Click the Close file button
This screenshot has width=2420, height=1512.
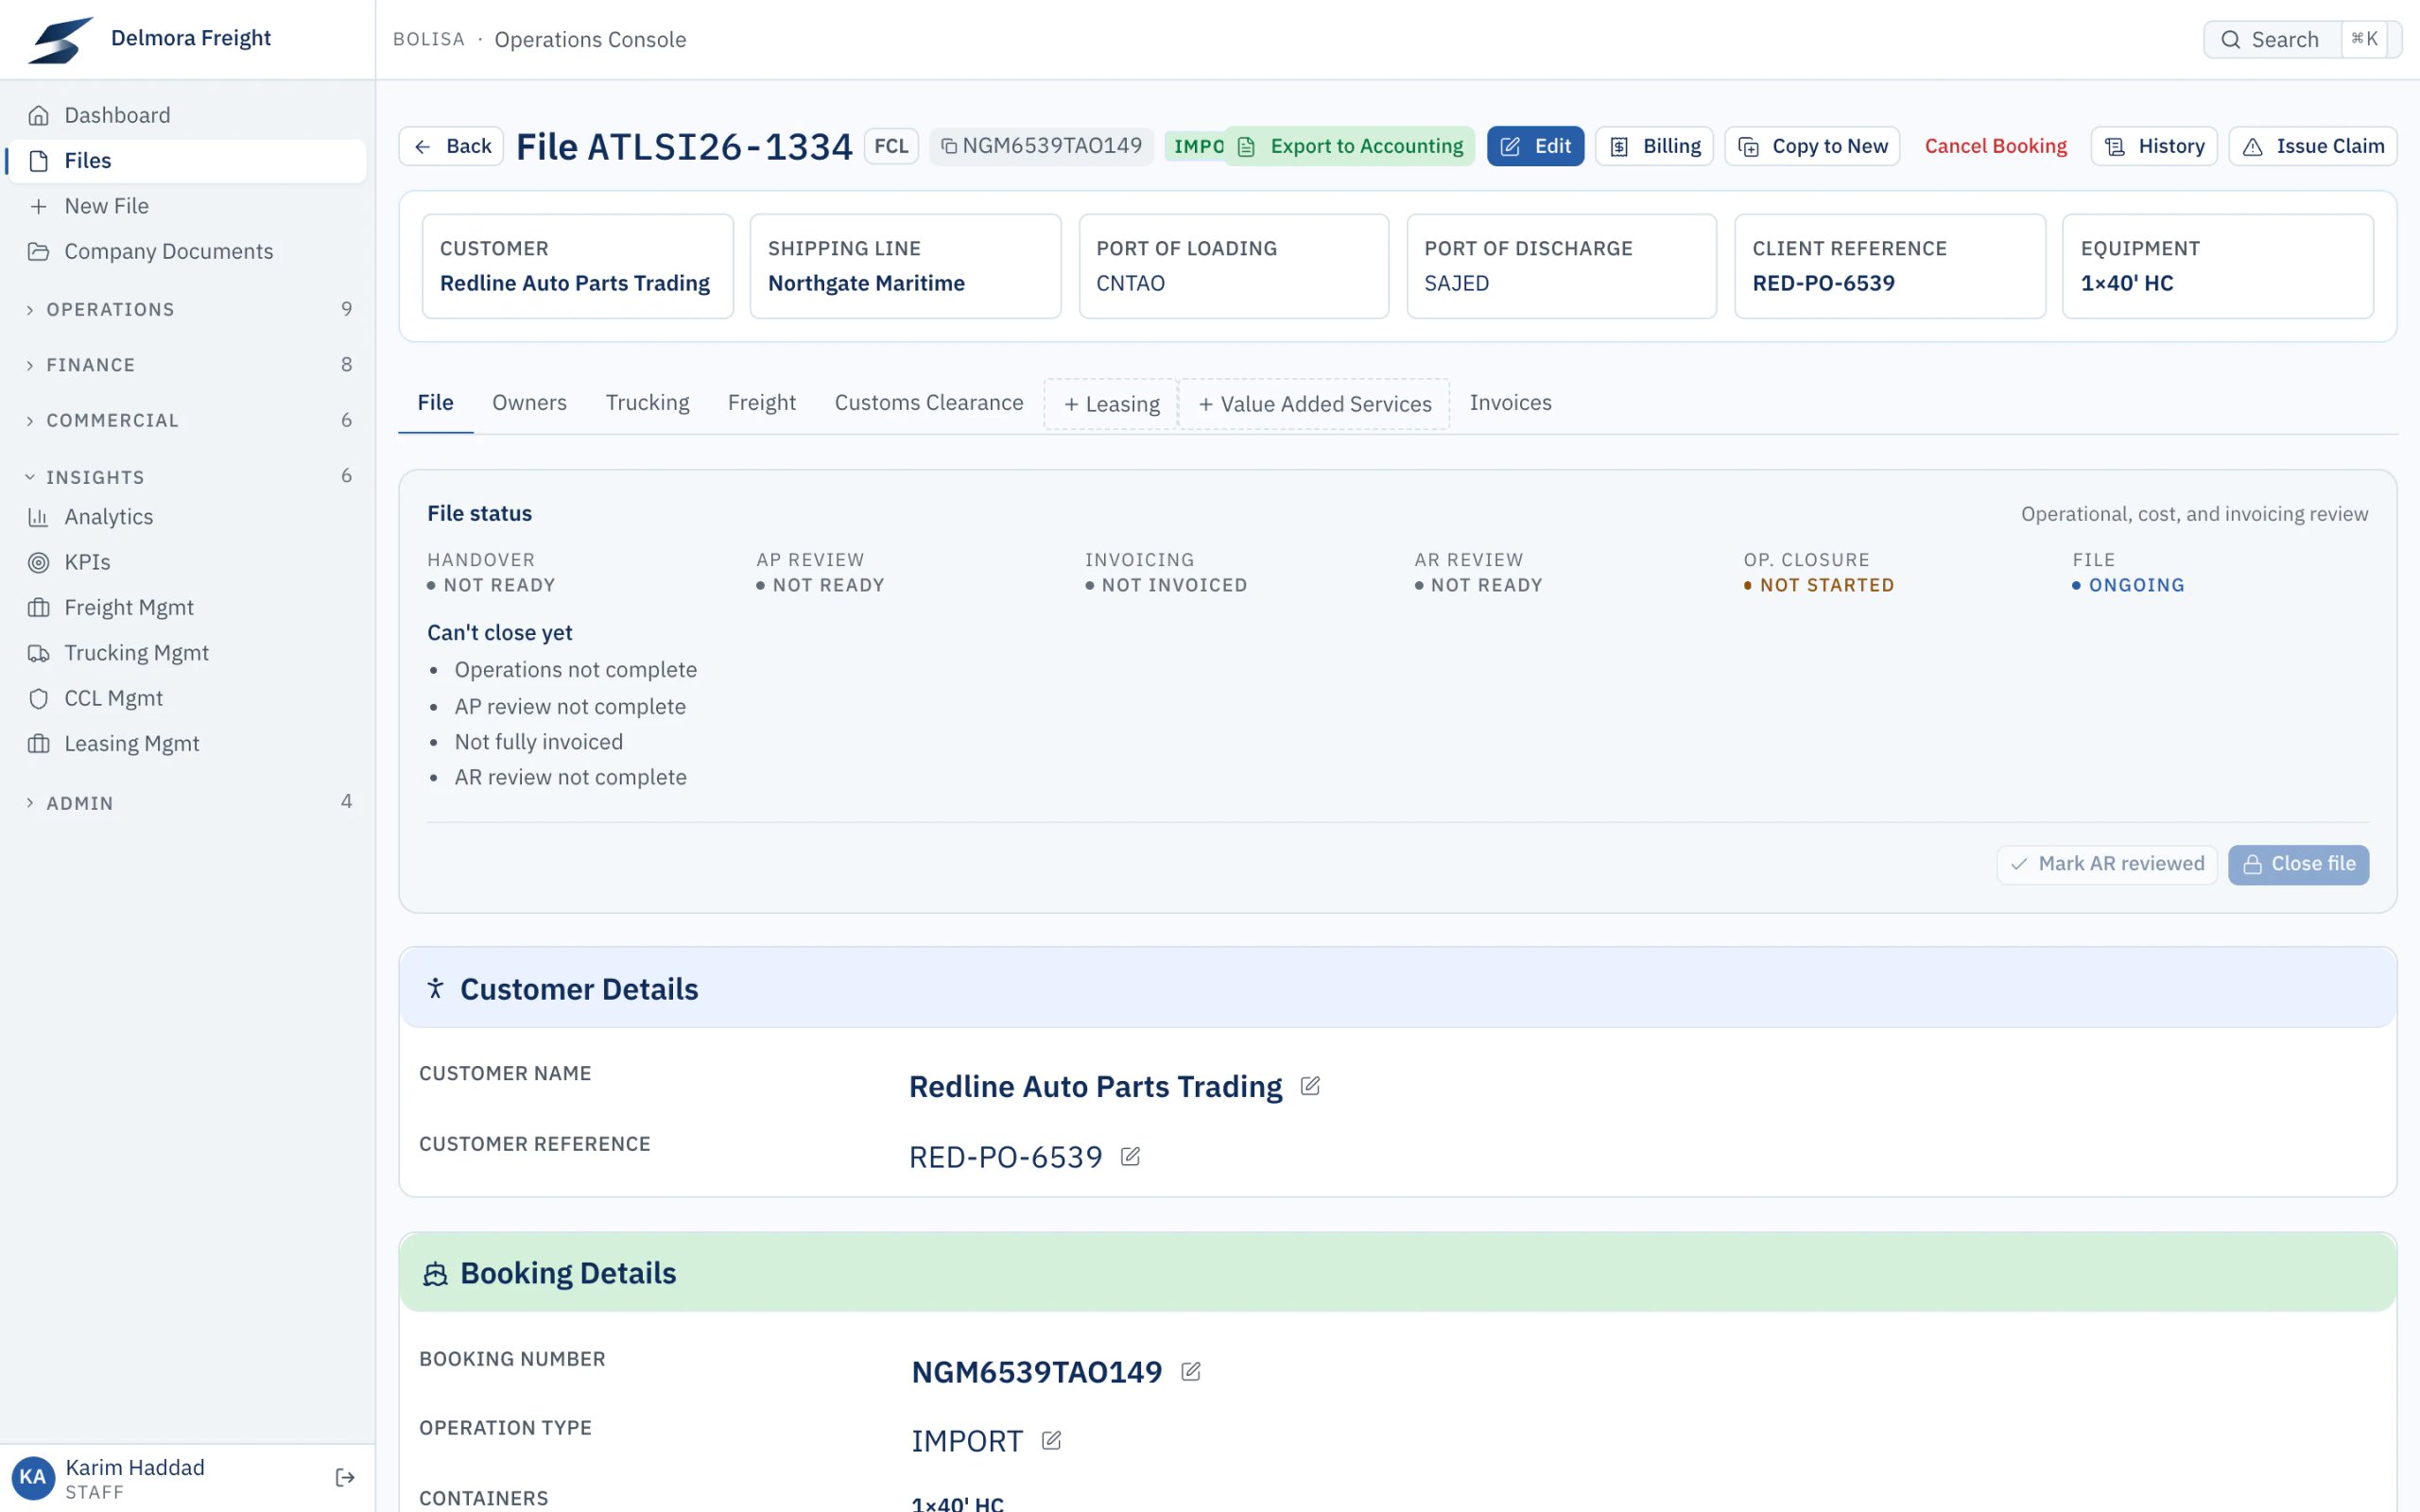(x=2298, y=864)
